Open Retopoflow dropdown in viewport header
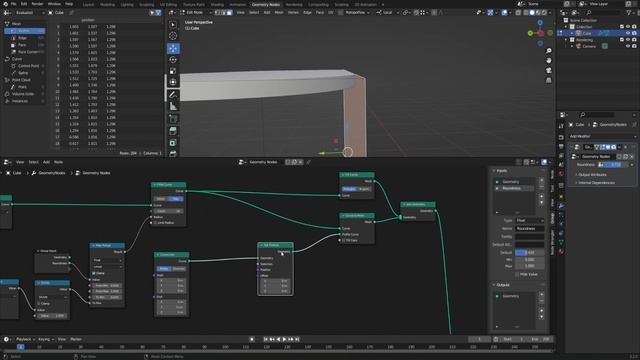The height and width of the screenshot is (360, 640). click(357, 13)
